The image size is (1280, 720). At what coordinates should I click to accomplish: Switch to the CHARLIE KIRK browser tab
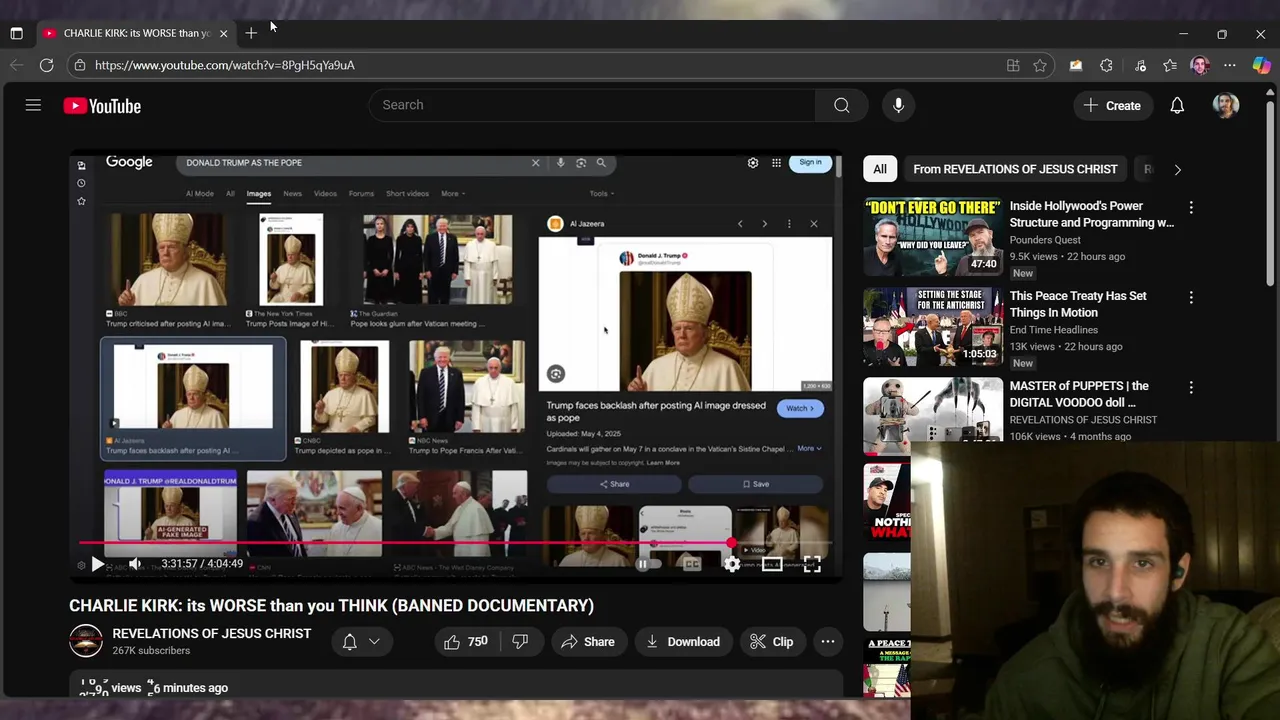(x=137, y=33)
